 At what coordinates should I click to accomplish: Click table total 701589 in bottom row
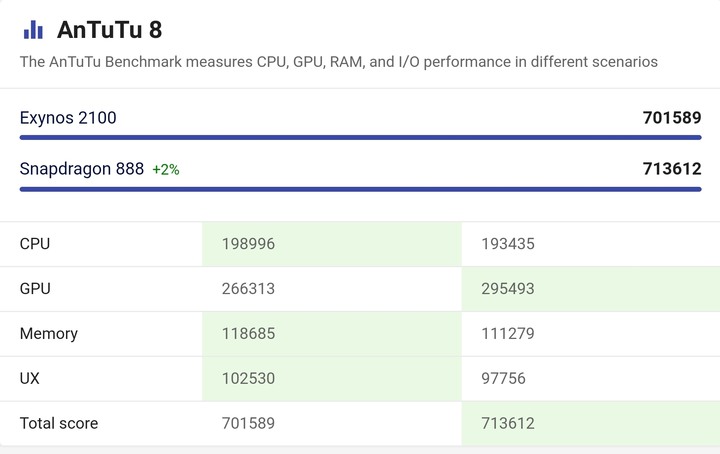click(x=248, y=423)
